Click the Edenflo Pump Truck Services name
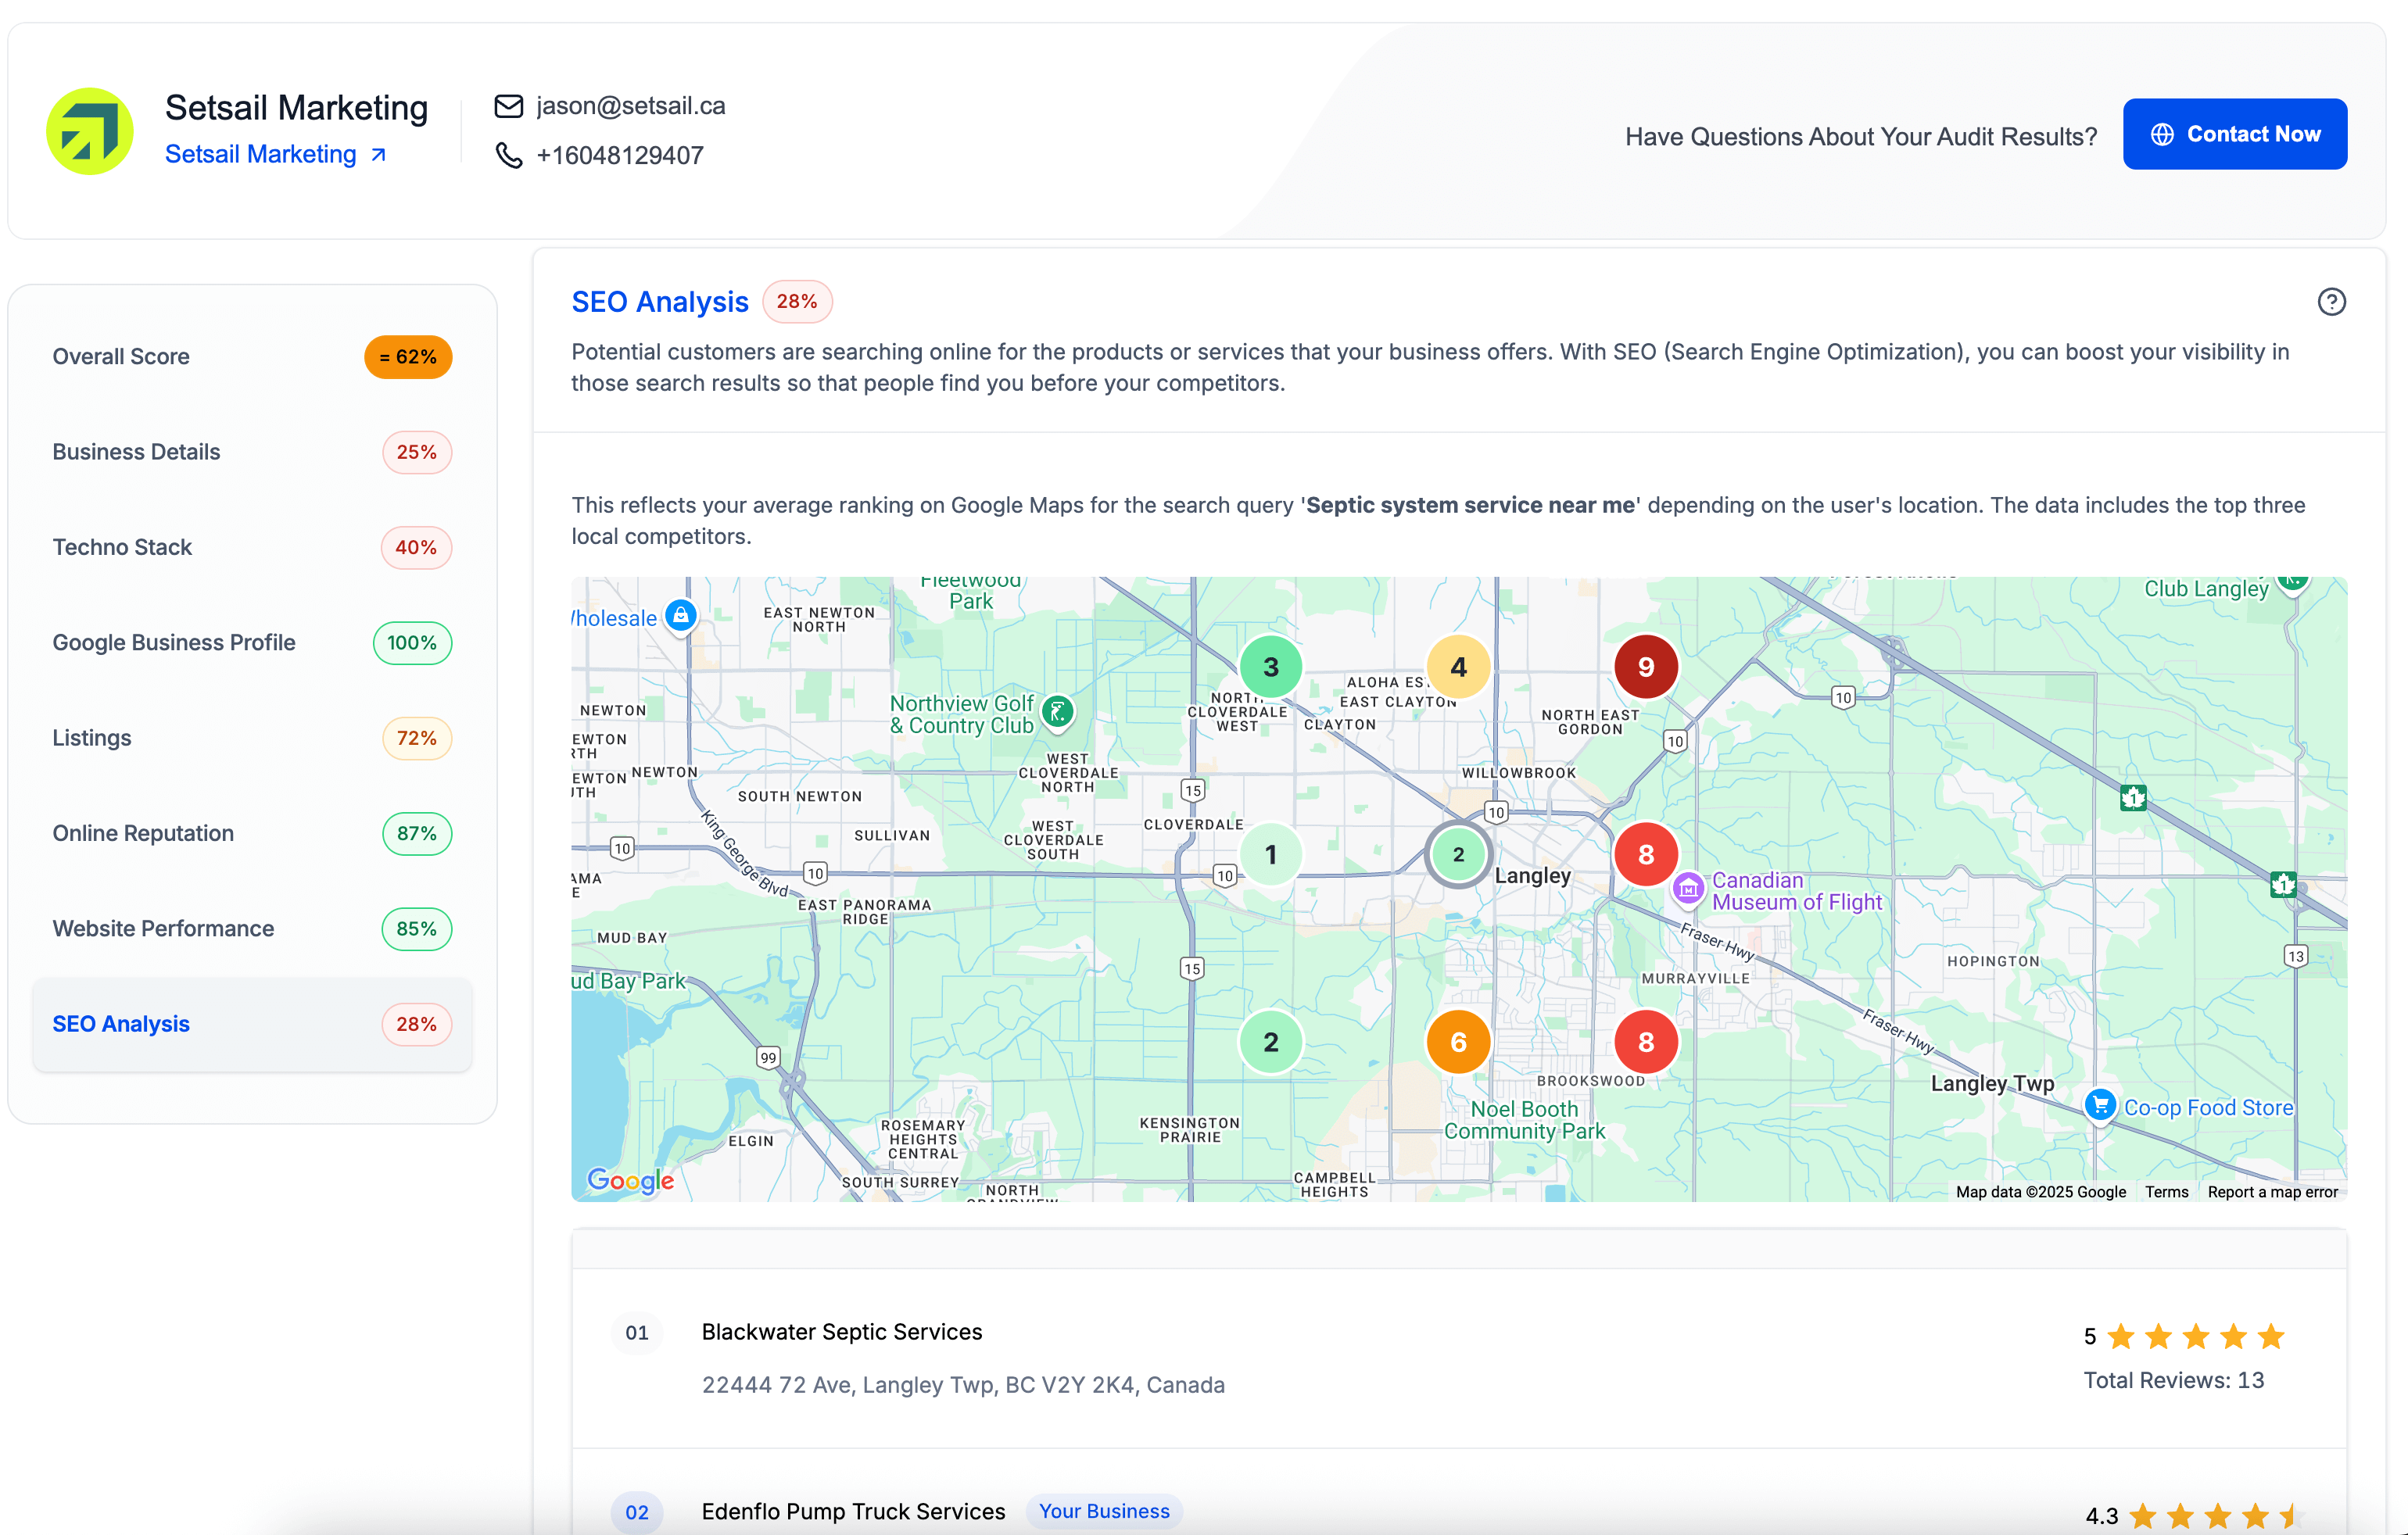The width and height of the screenshot is (2408, 1535). click(x=853, y=1511)
